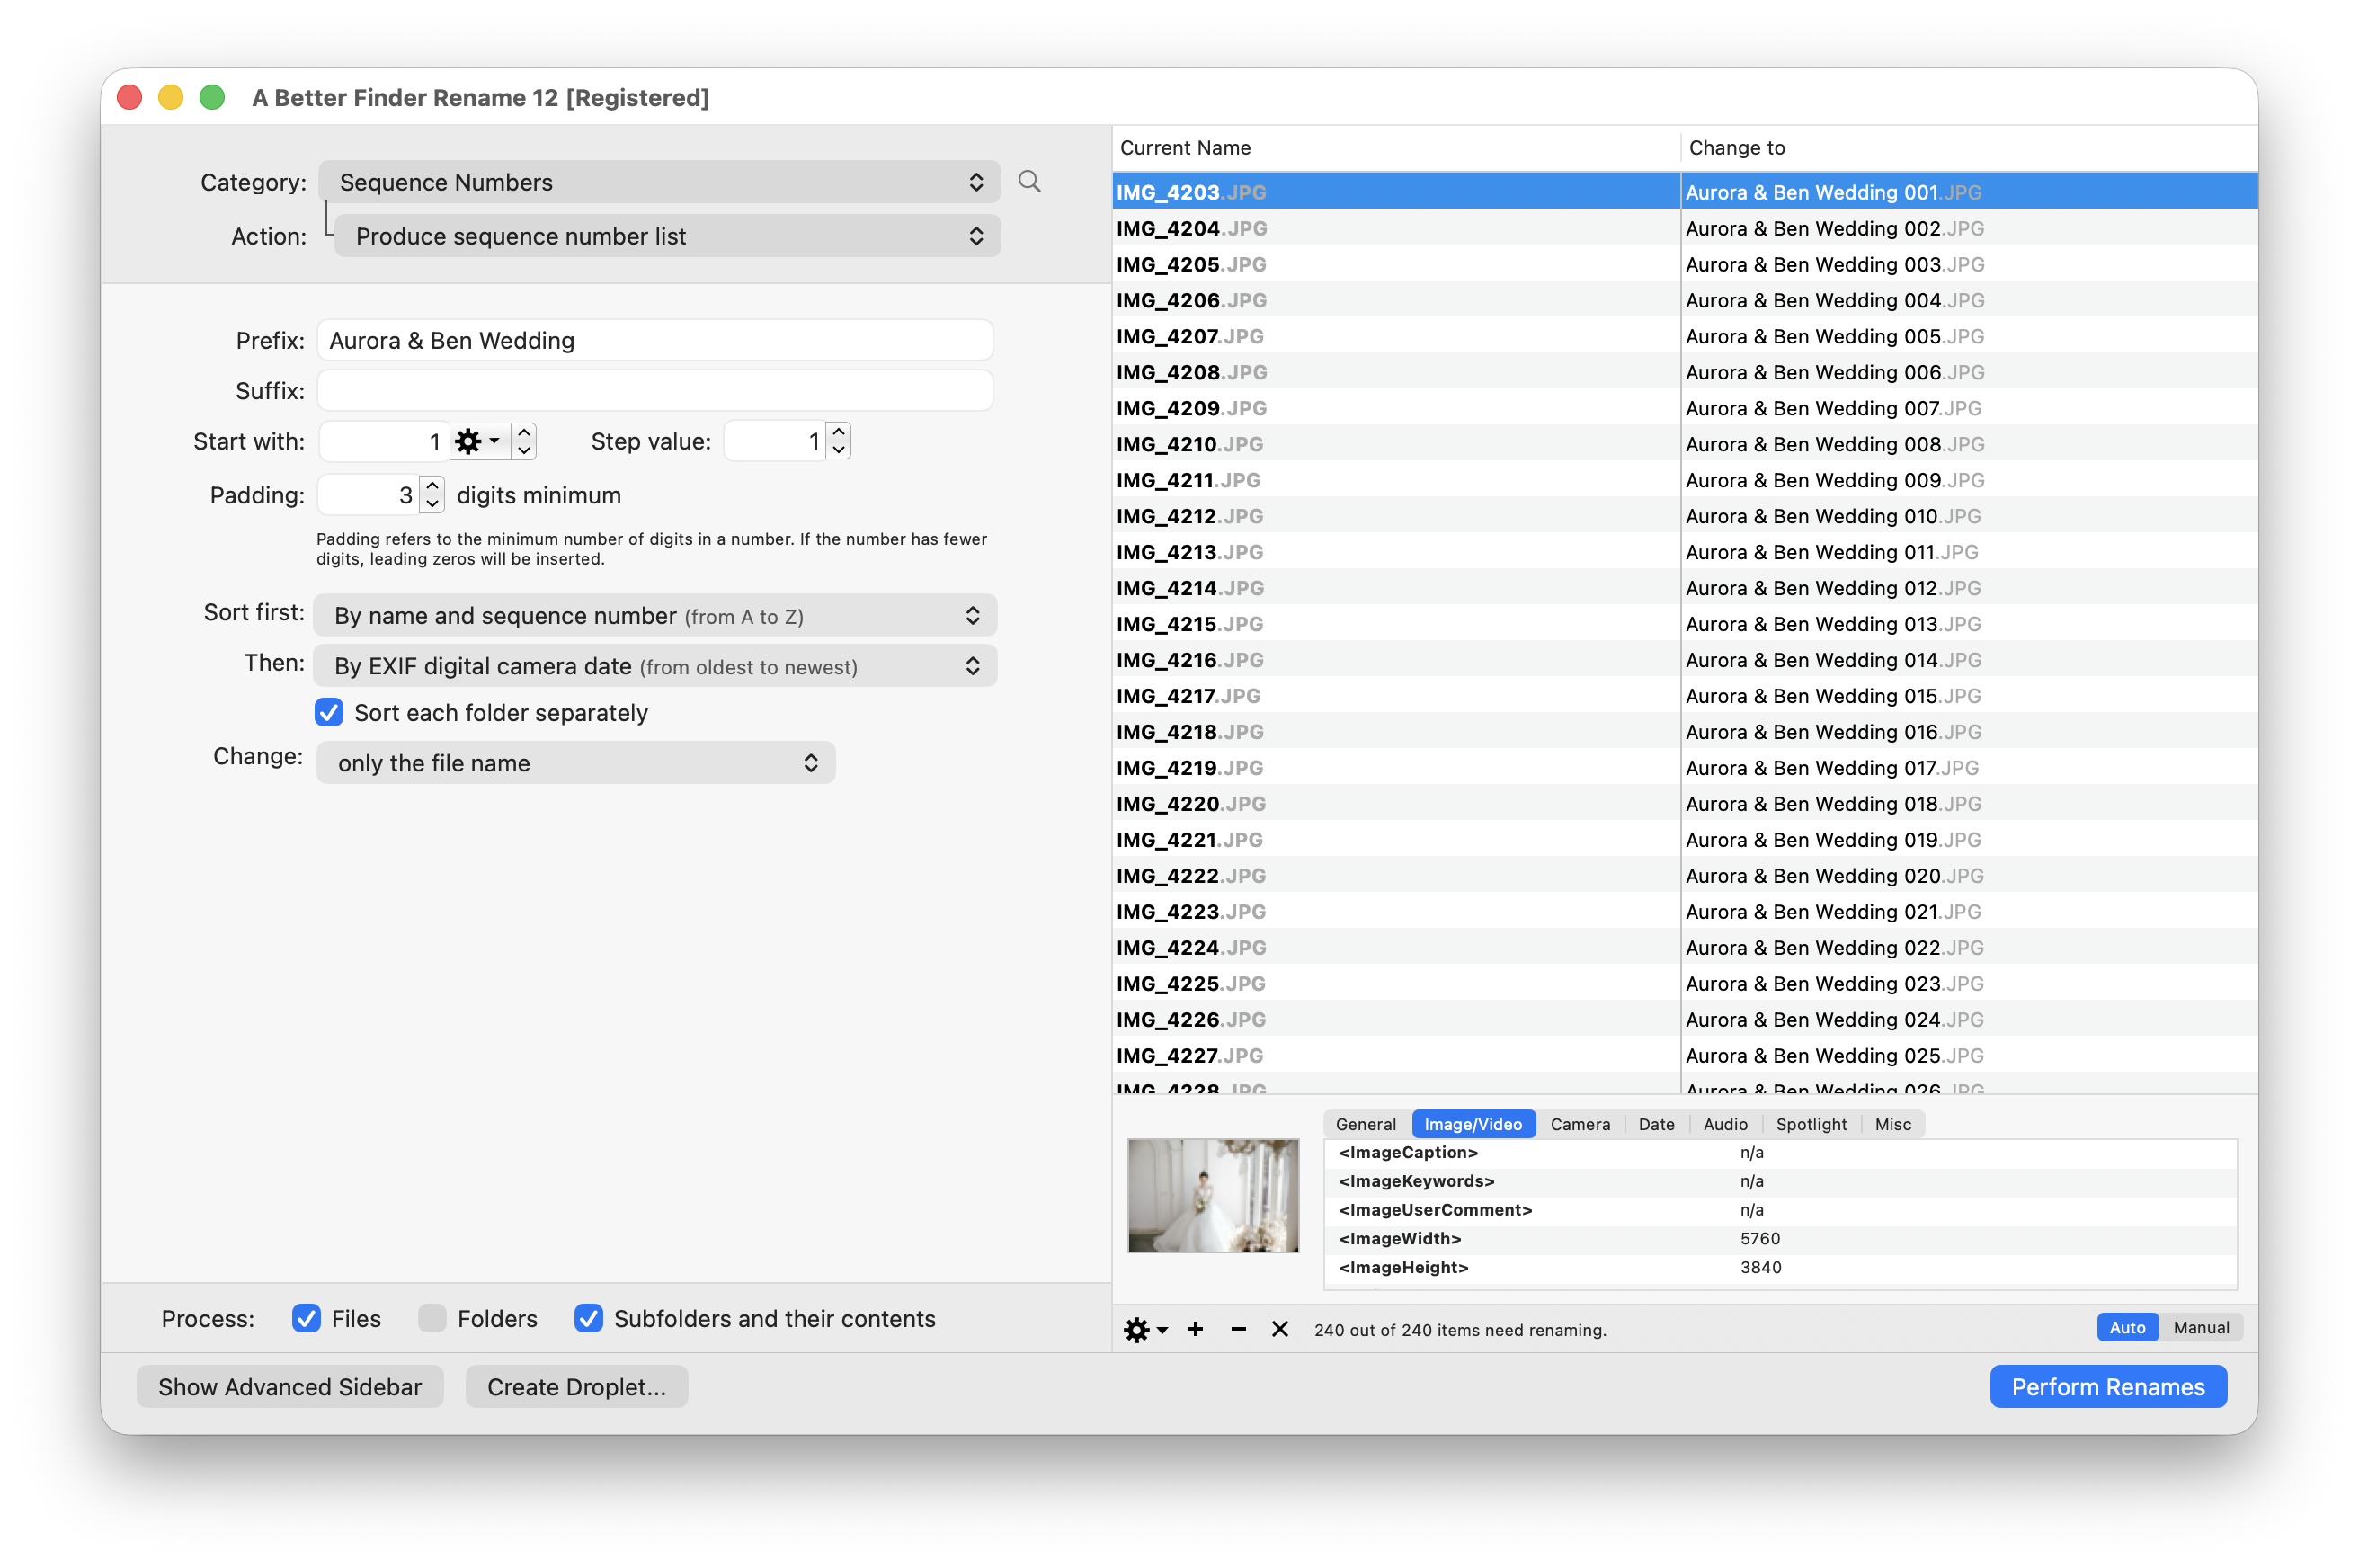Click the X icon to clear the list
Screen dimensions: 2359x1568
pos(1279,1329)
